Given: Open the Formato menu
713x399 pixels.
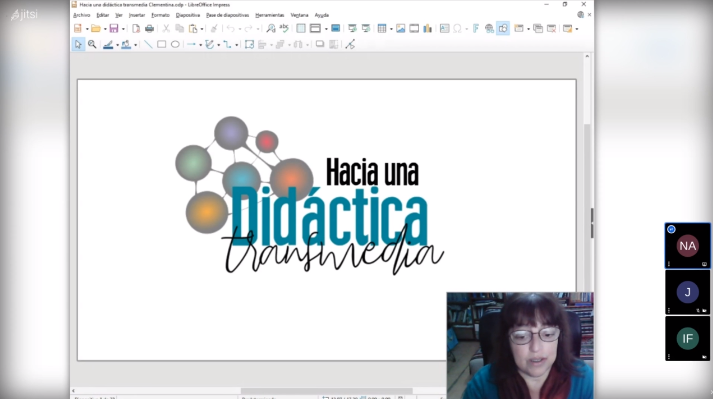Looking at the screenshot, I should pyautogui.click(x=161, y=15).
